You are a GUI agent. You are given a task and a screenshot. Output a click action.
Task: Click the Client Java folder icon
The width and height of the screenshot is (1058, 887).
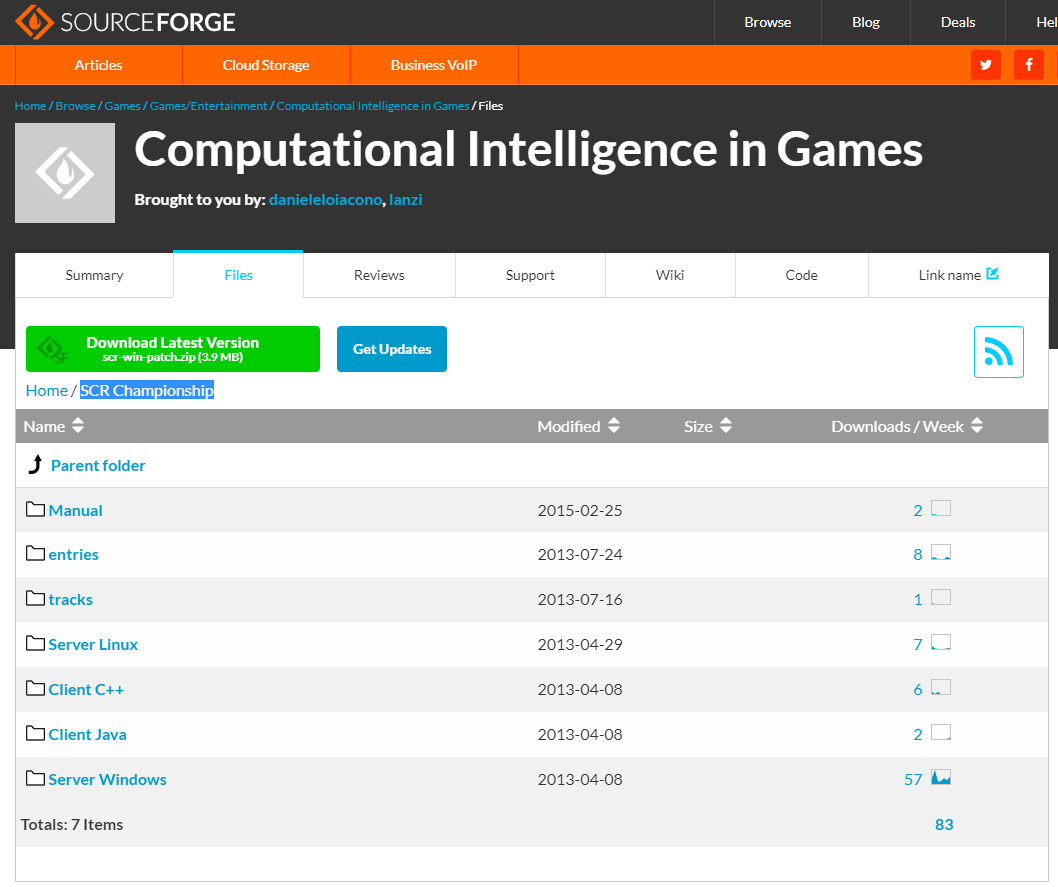pyautogui.click(x=36, y=733)
